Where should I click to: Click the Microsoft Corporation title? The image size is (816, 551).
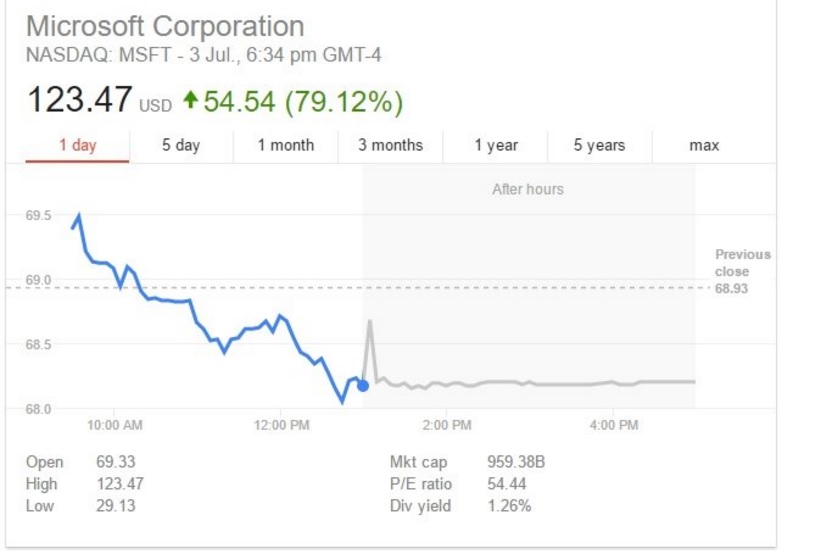tap(165, 26)
